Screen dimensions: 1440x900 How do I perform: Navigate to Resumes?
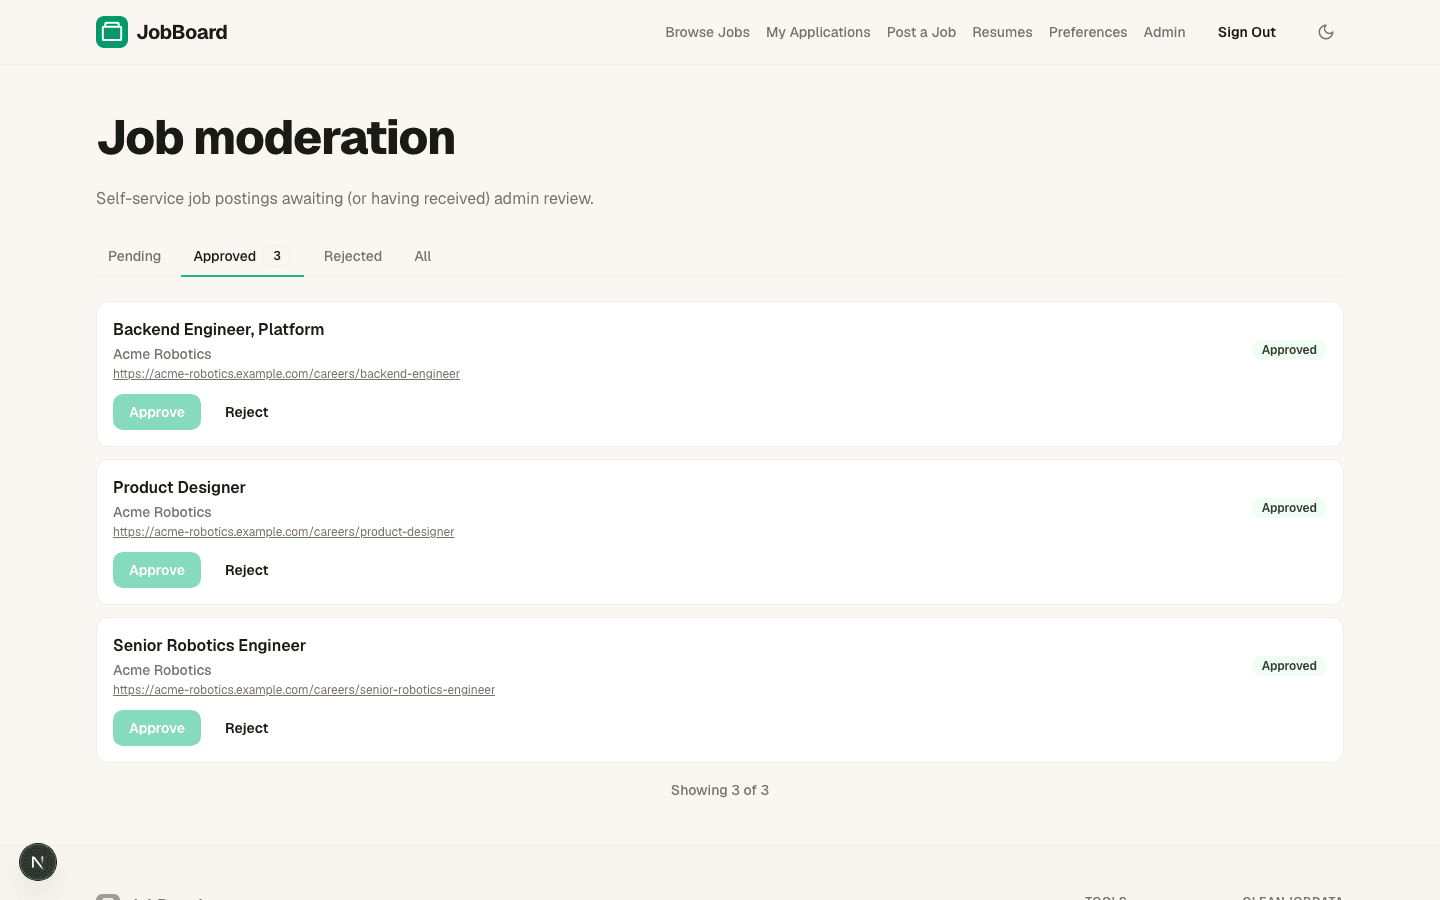click(x=1002, y=32)
